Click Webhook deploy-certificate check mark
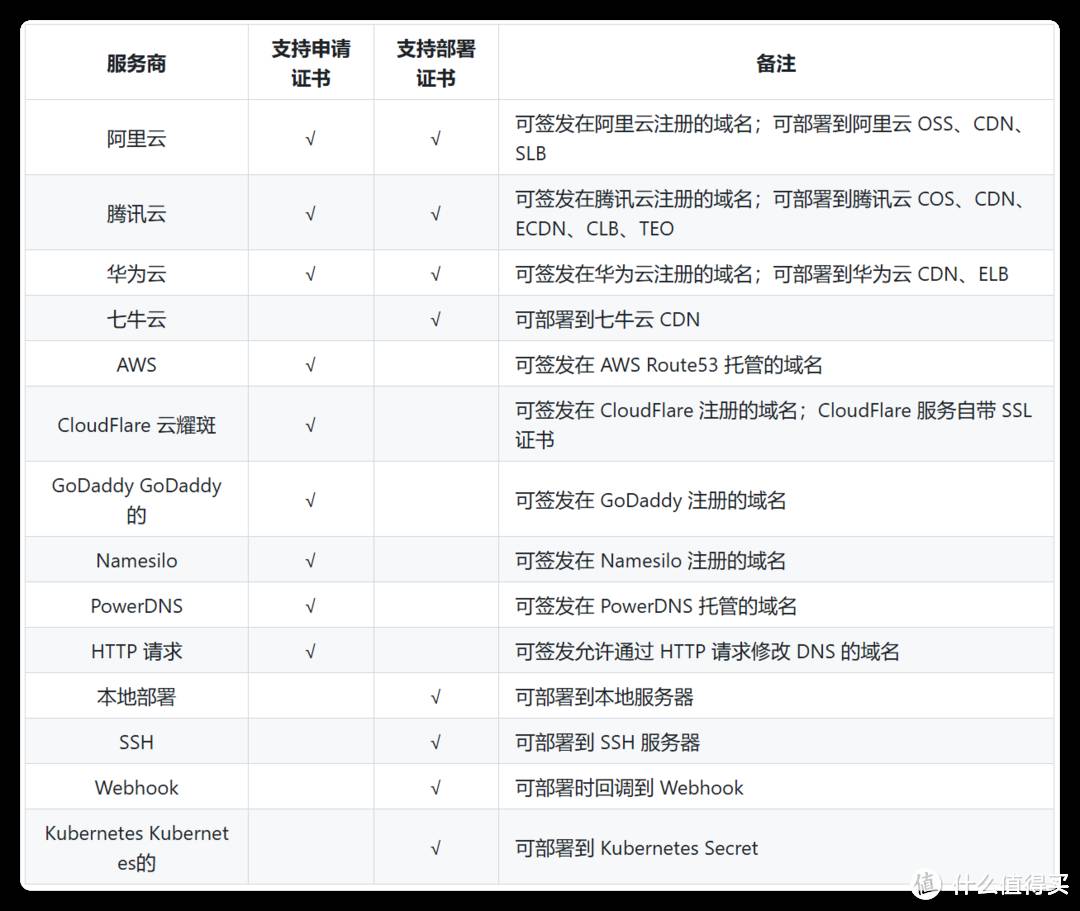The width and height of the screenshot is (1080, 911). (436, 788)
